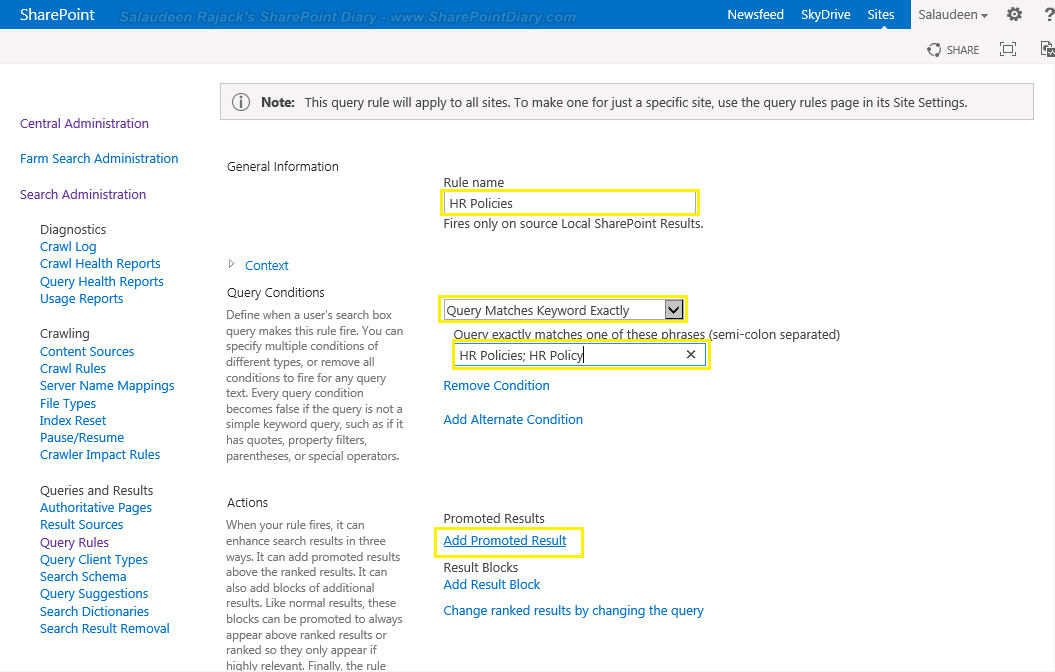Open Content Sources
This screenshot has height=672, width=1055.
87,351
